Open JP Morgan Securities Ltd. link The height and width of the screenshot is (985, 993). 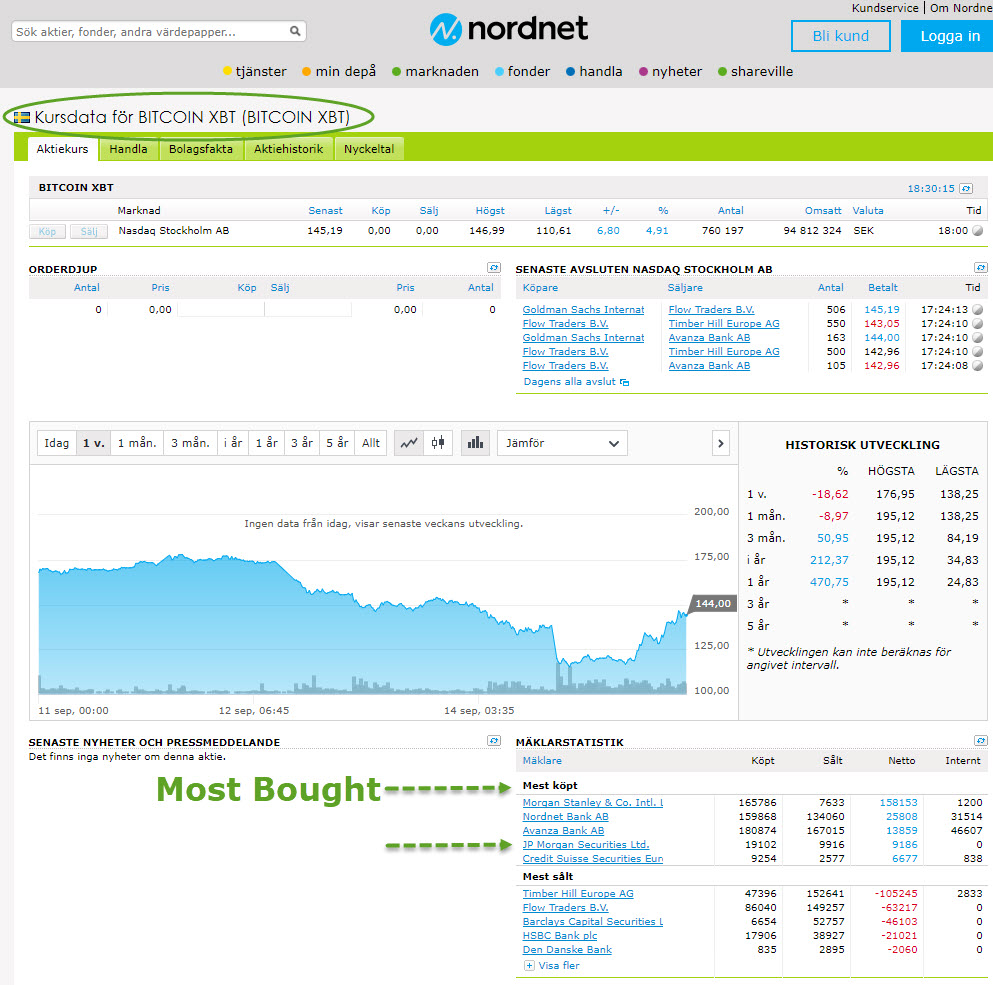[586, 844]
